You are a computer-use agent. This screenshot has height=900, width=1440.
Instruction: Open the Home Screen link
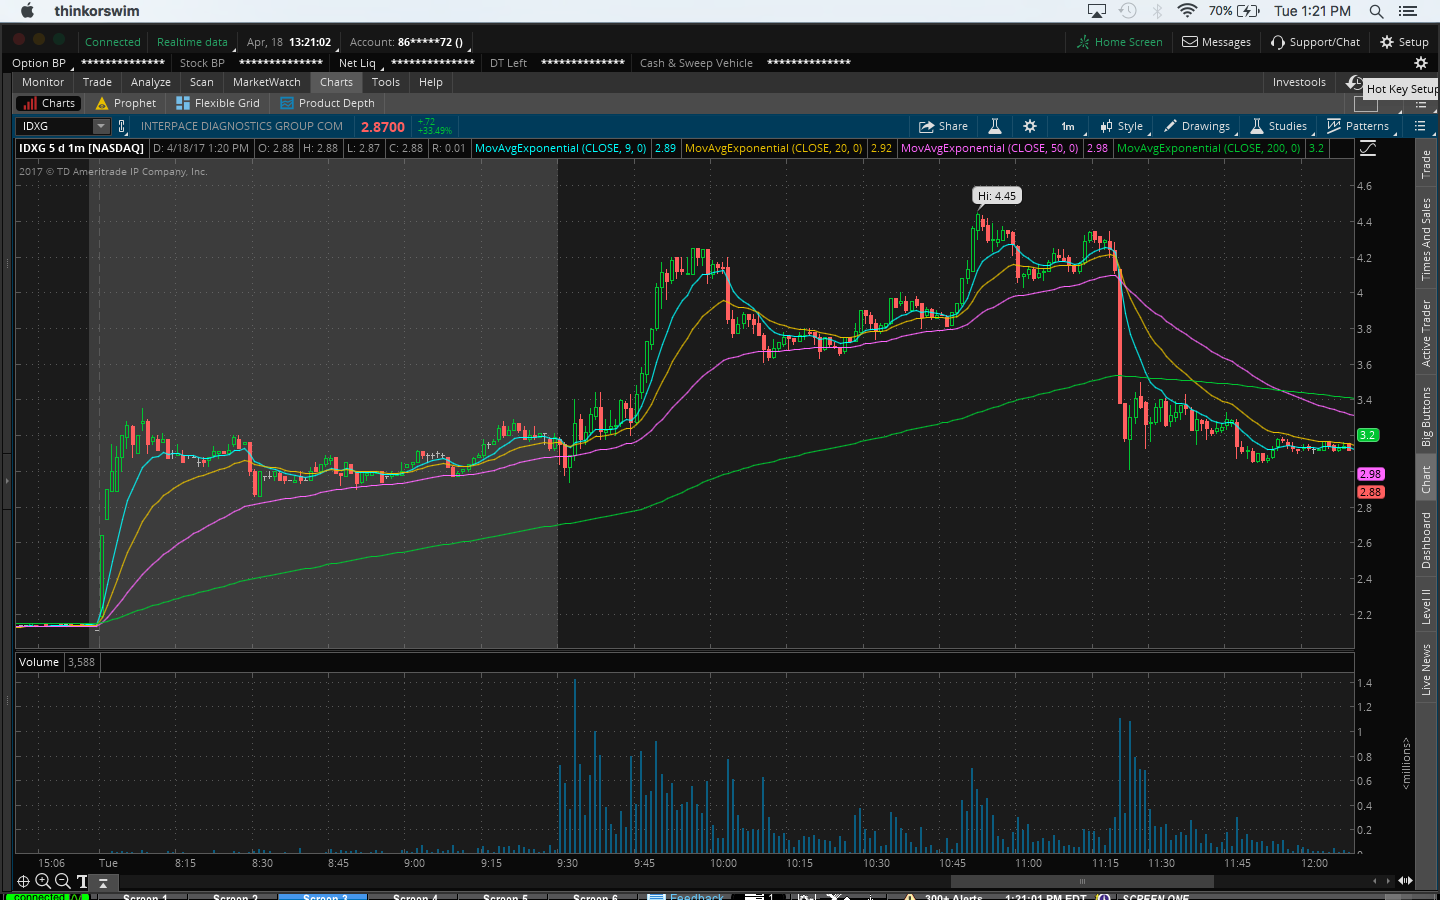[1120, 42]
